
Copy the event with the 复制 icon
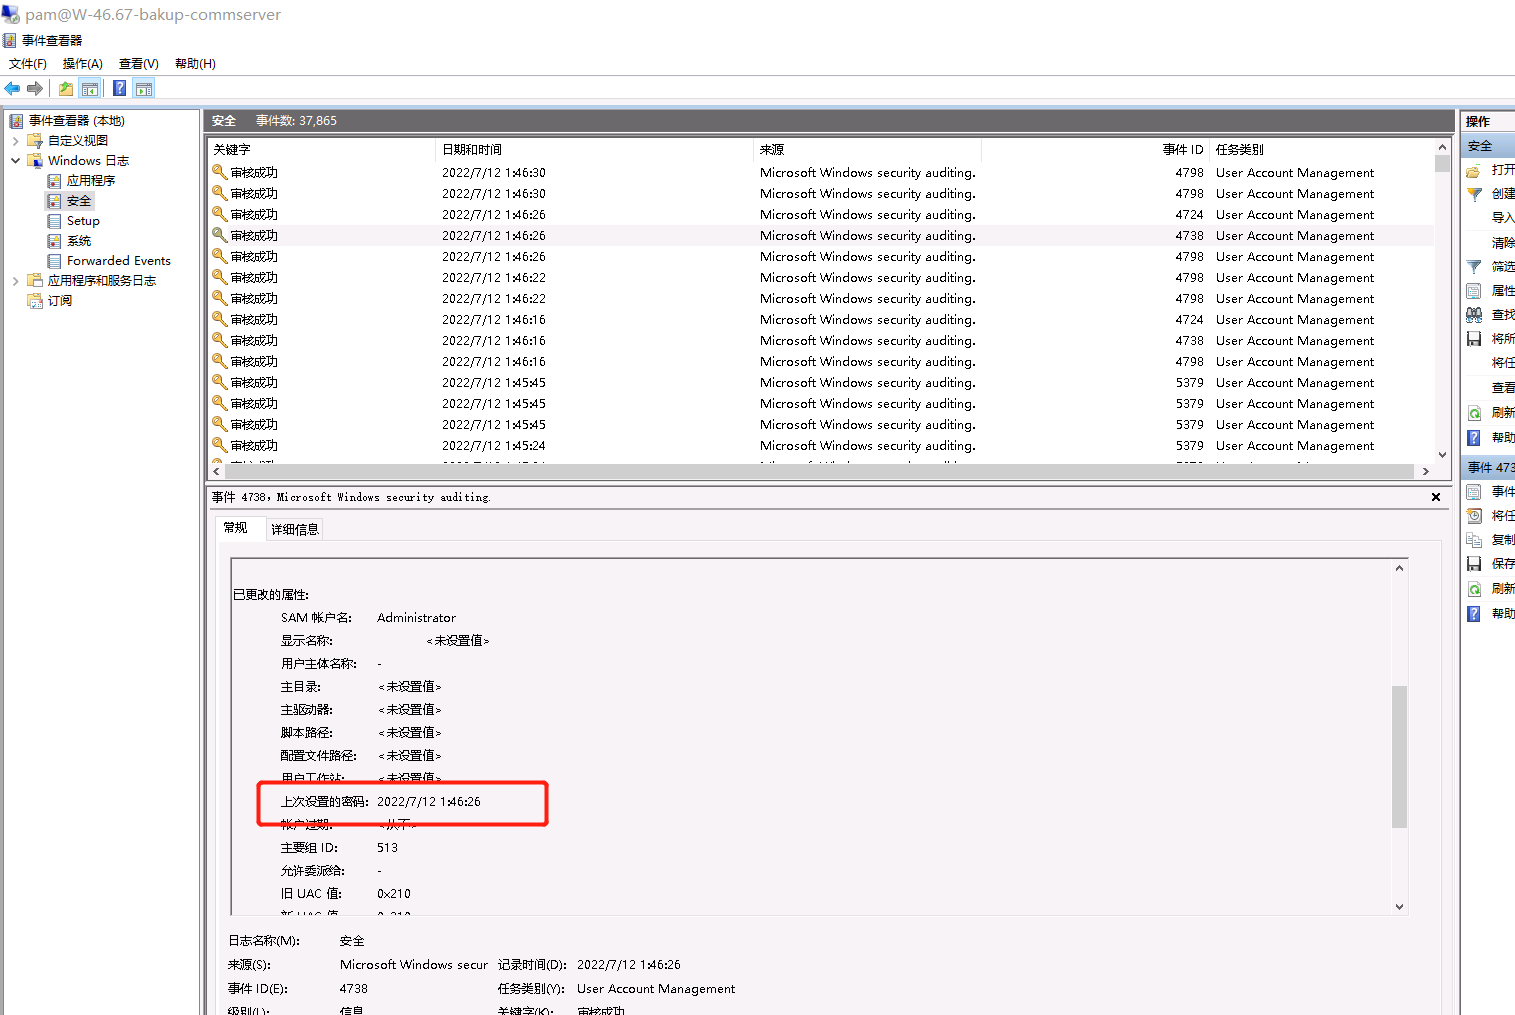(1473, 539)
